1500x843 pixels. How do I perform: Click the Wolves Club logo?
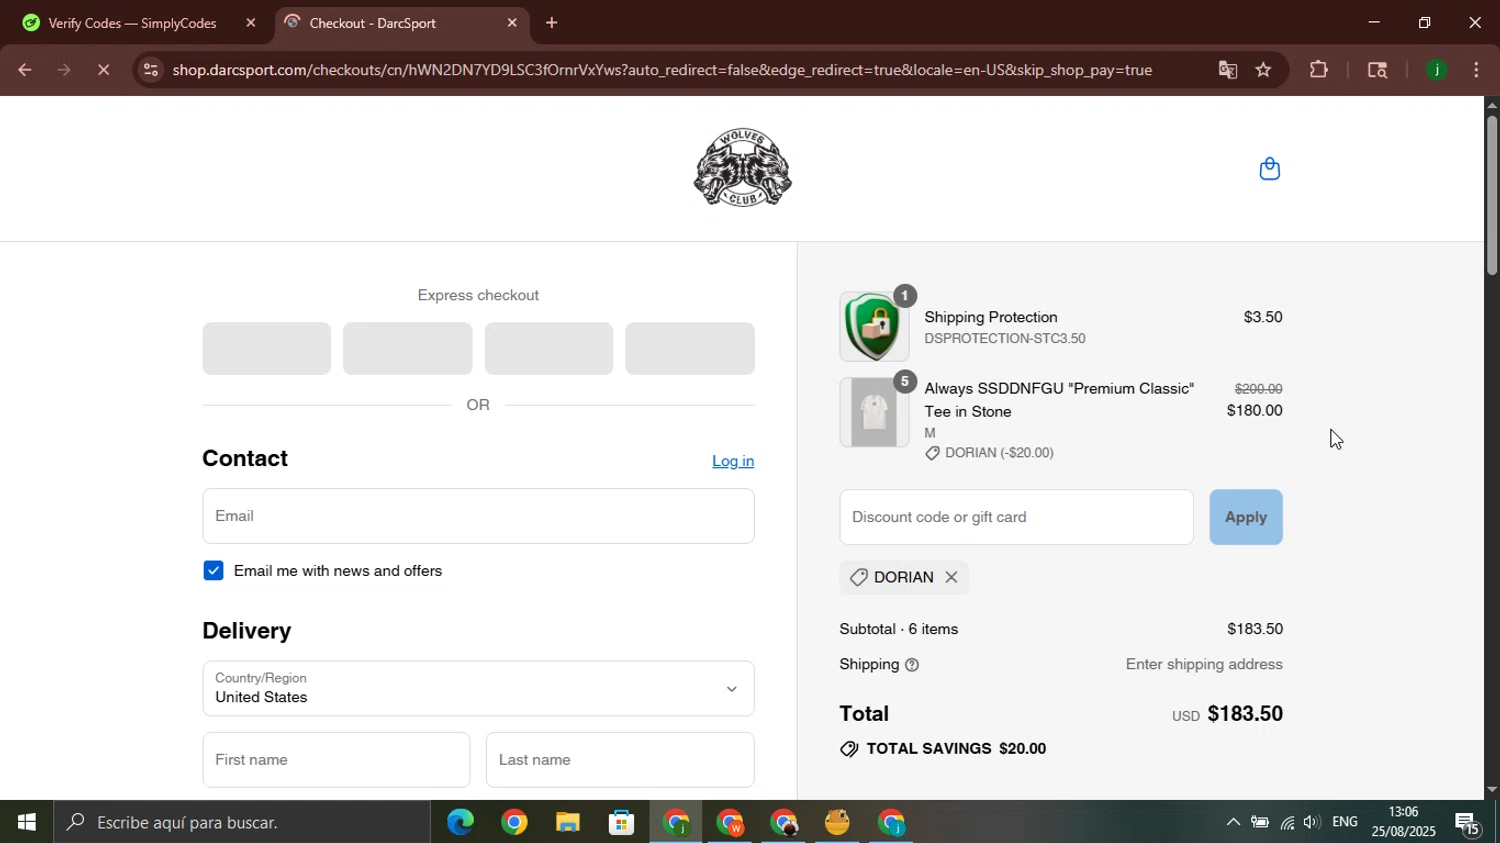point(743,168)
